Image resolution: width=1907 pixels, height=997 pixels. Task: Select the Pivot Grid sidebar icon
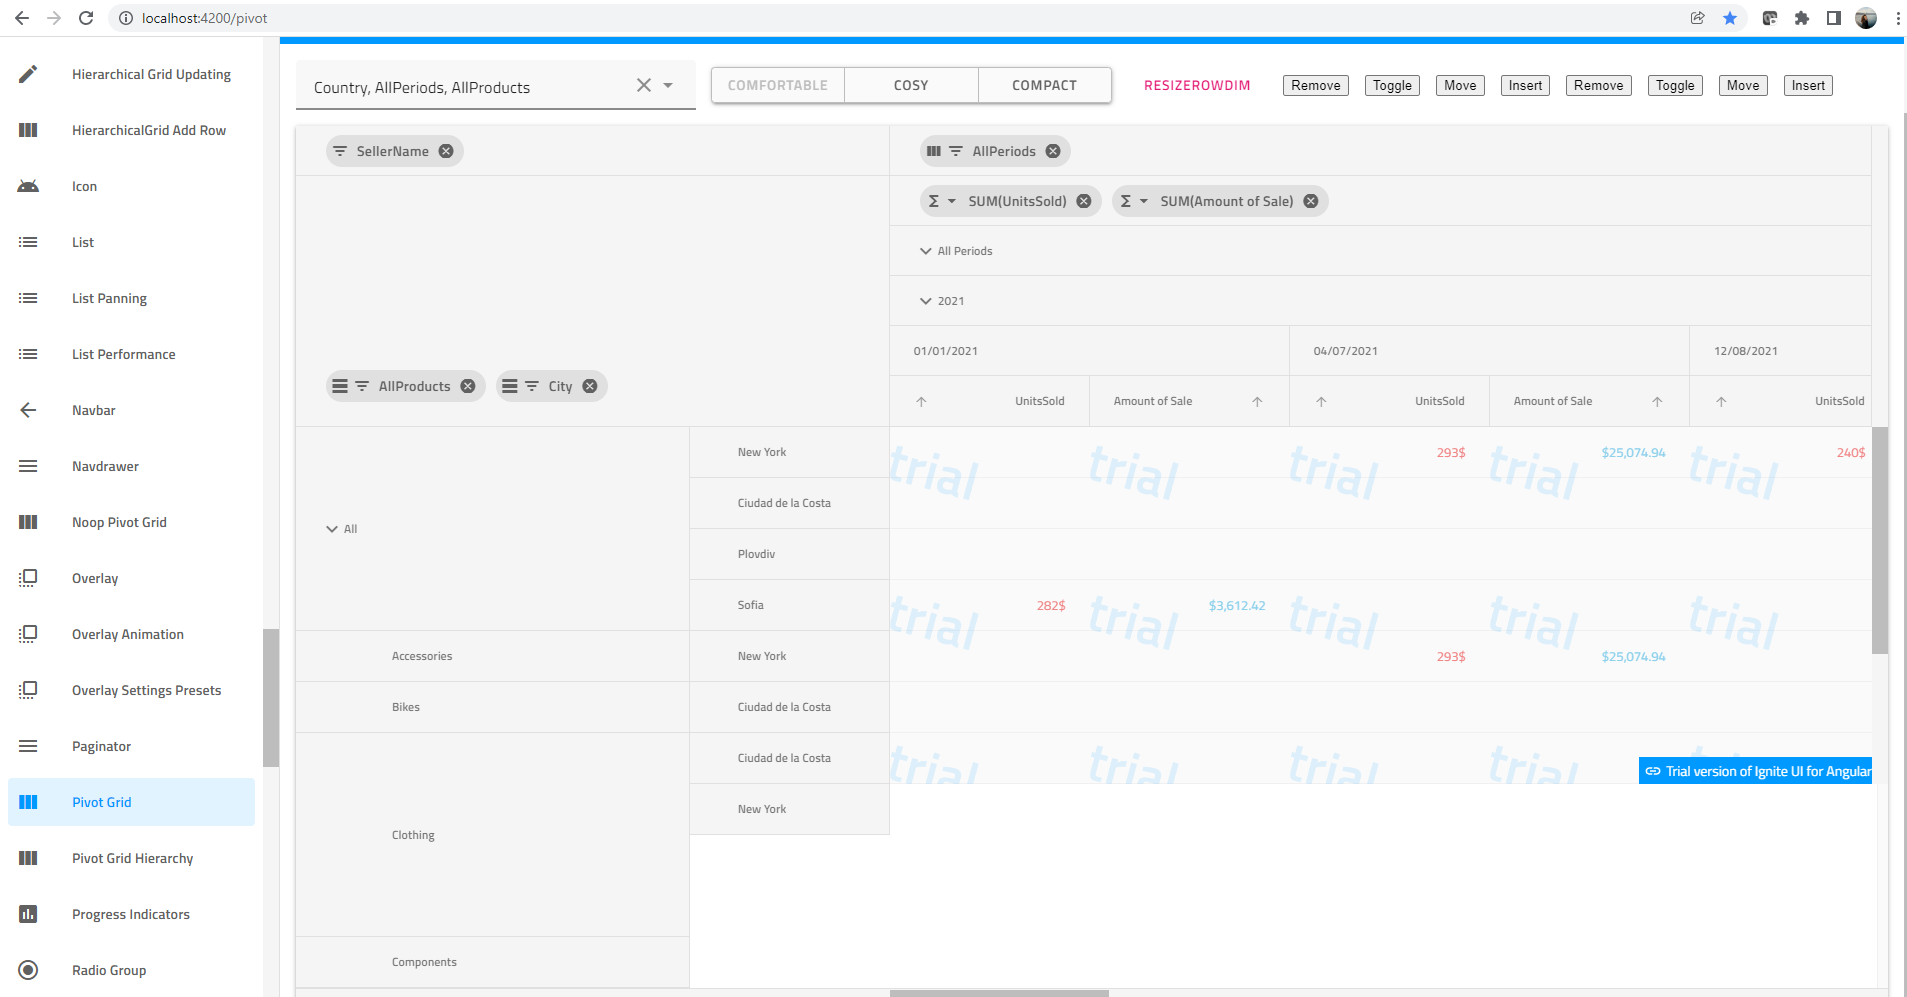[27, 801]
